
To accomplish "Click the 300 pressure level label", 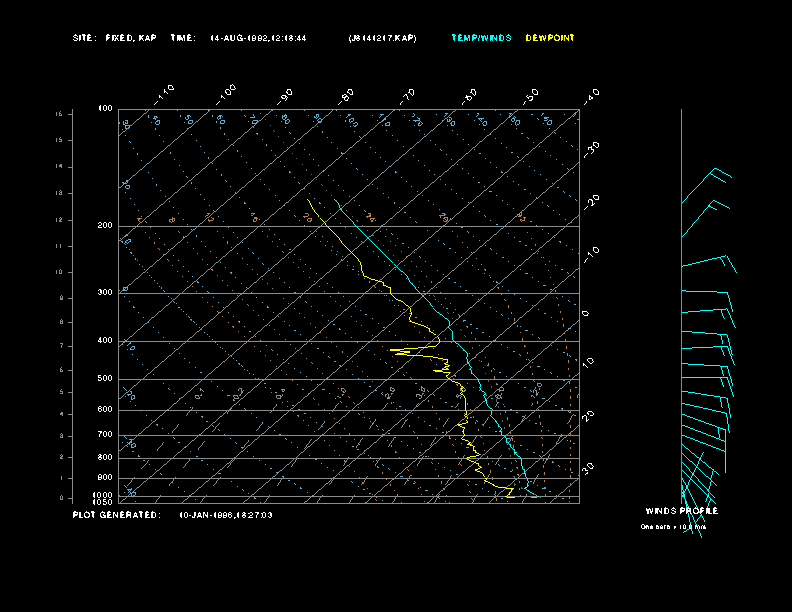I will (x=105, y=292).
